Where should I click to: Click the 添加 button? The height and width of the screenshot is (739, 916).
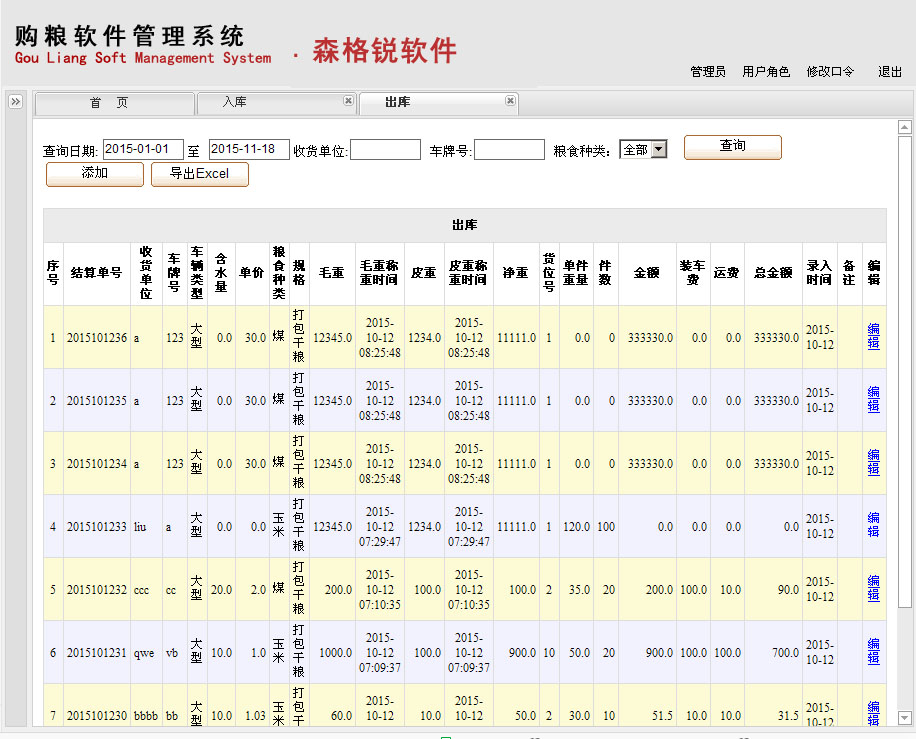(x=95, y=174)
